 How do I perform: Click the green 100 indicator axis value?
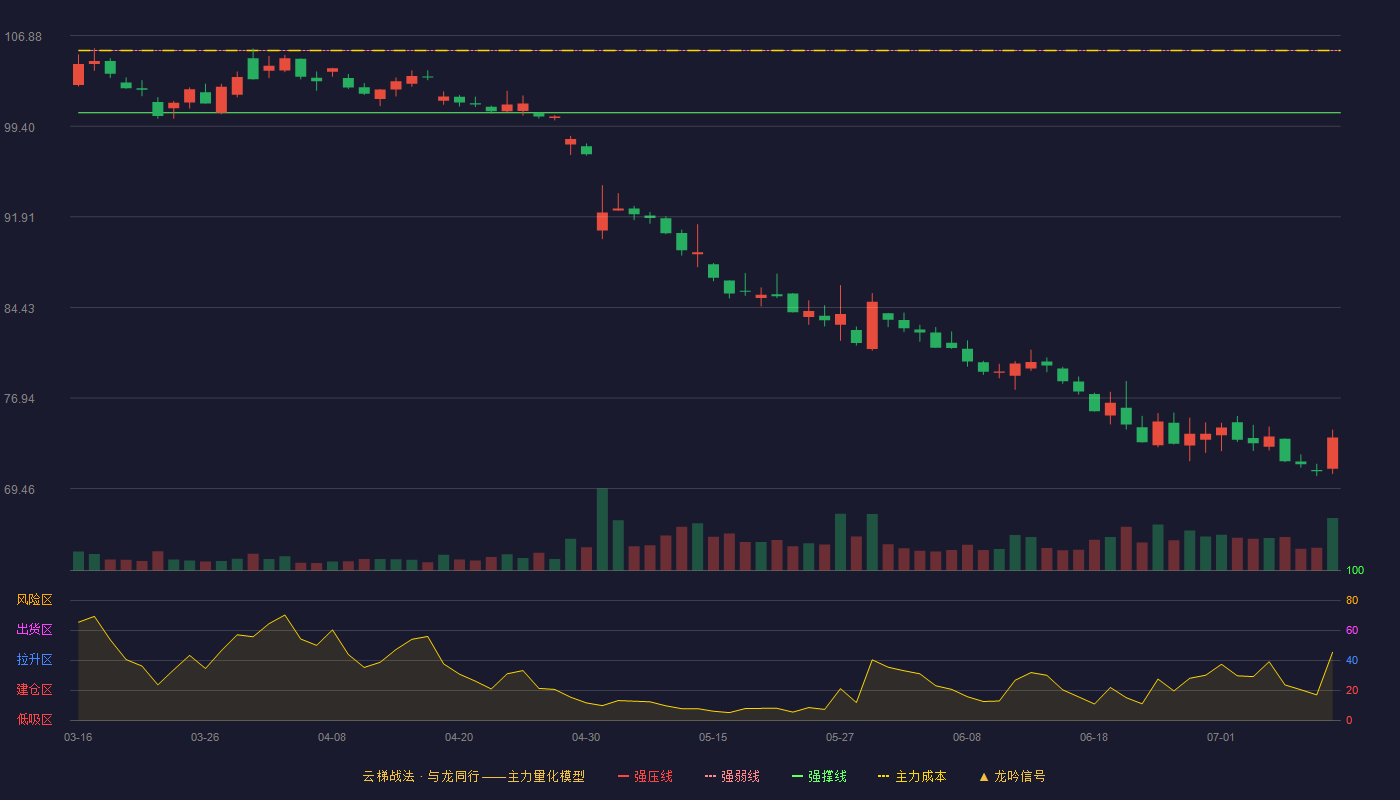(1355, 571)
